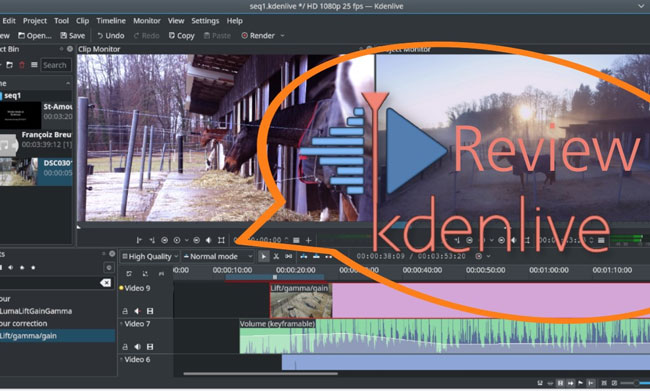
Task: Open the Project Monitor hamburger options
Action: (x=601, y=240)
